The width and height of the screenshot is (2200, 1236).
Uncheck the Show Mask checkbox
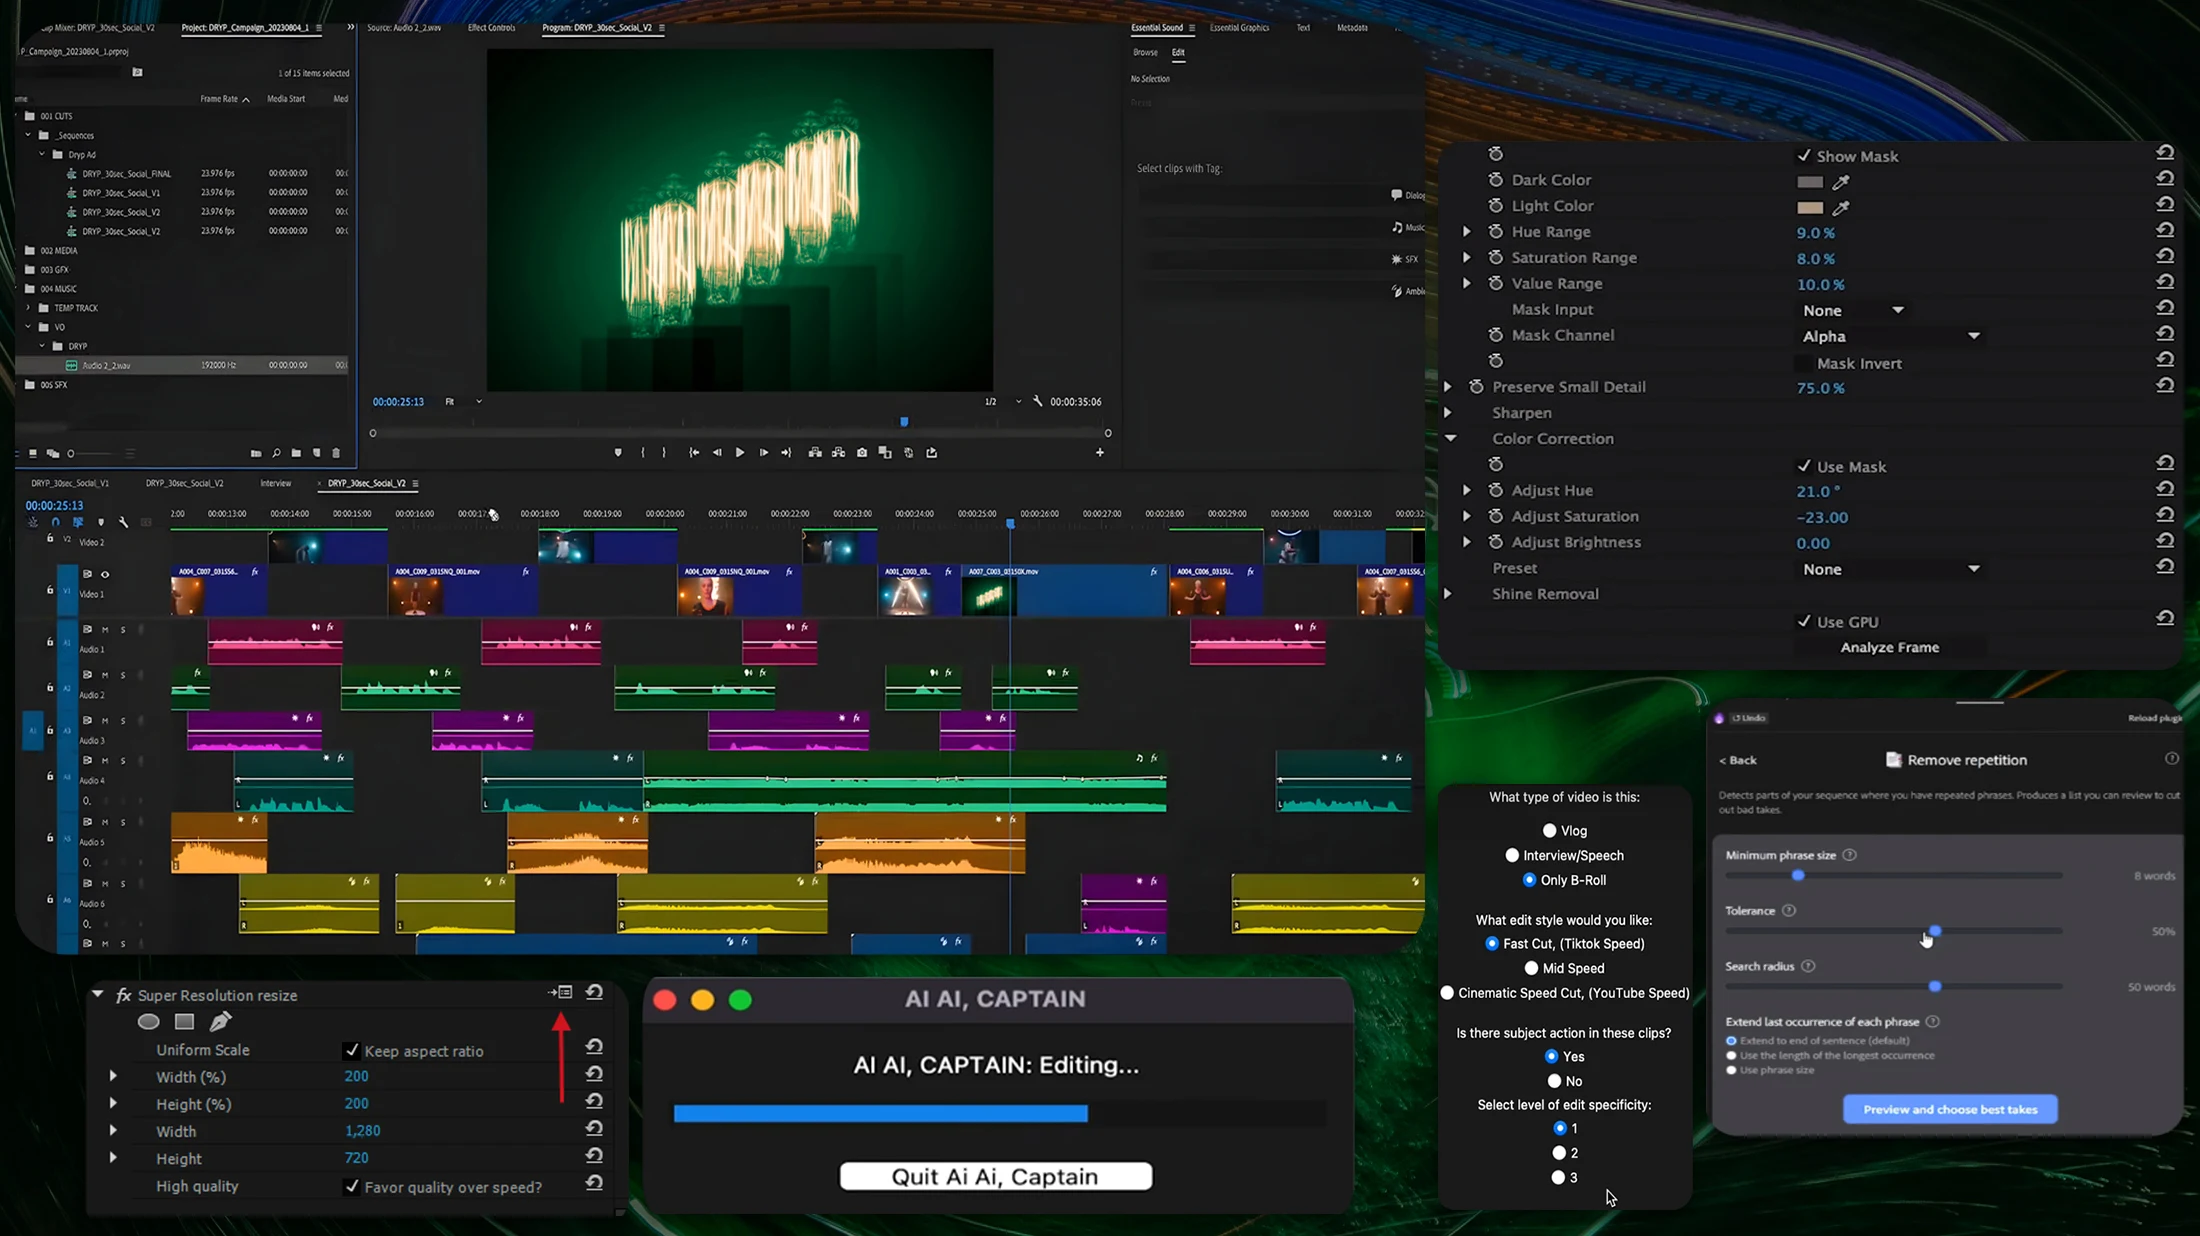1804,156
